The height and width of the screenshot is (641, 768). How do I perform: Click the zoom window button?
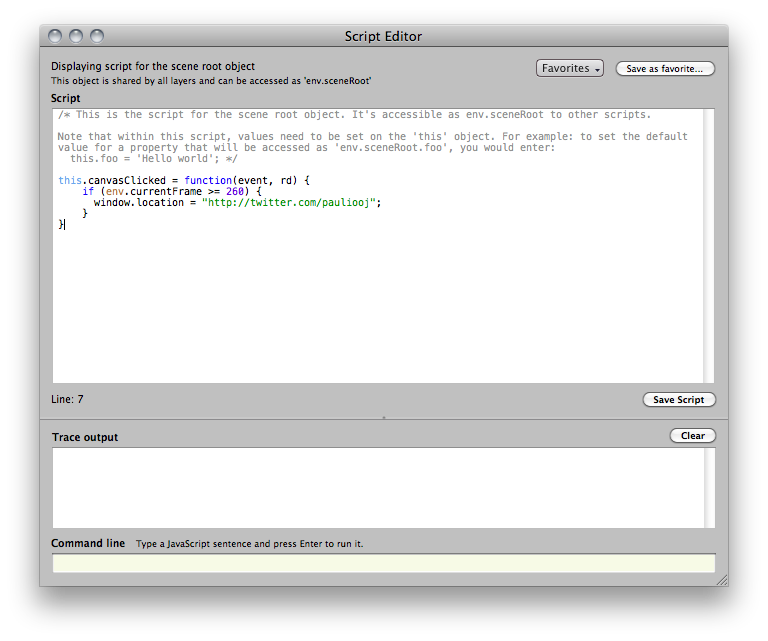(x=97, y=36)
